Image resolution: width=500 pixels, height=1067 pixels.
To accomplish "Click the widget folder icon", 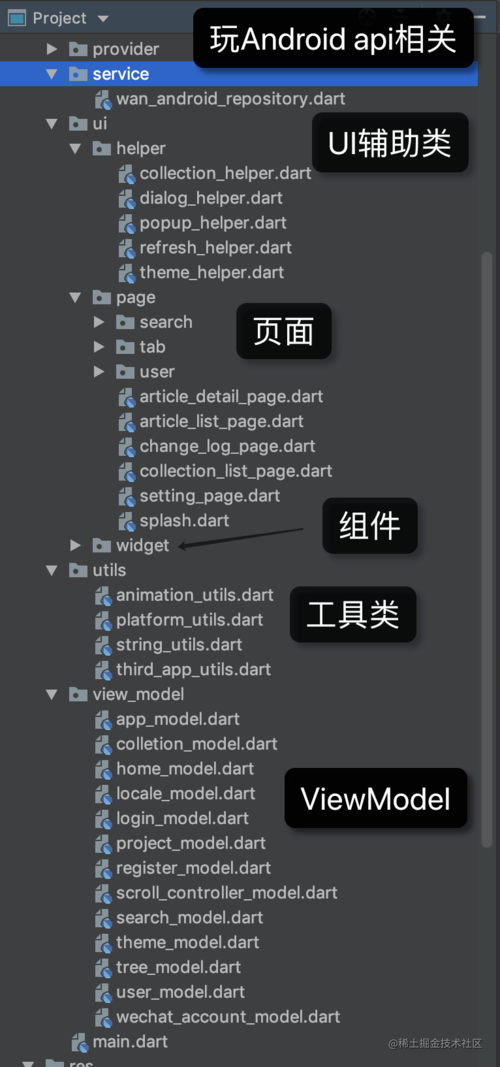I will tap(101, 546).
